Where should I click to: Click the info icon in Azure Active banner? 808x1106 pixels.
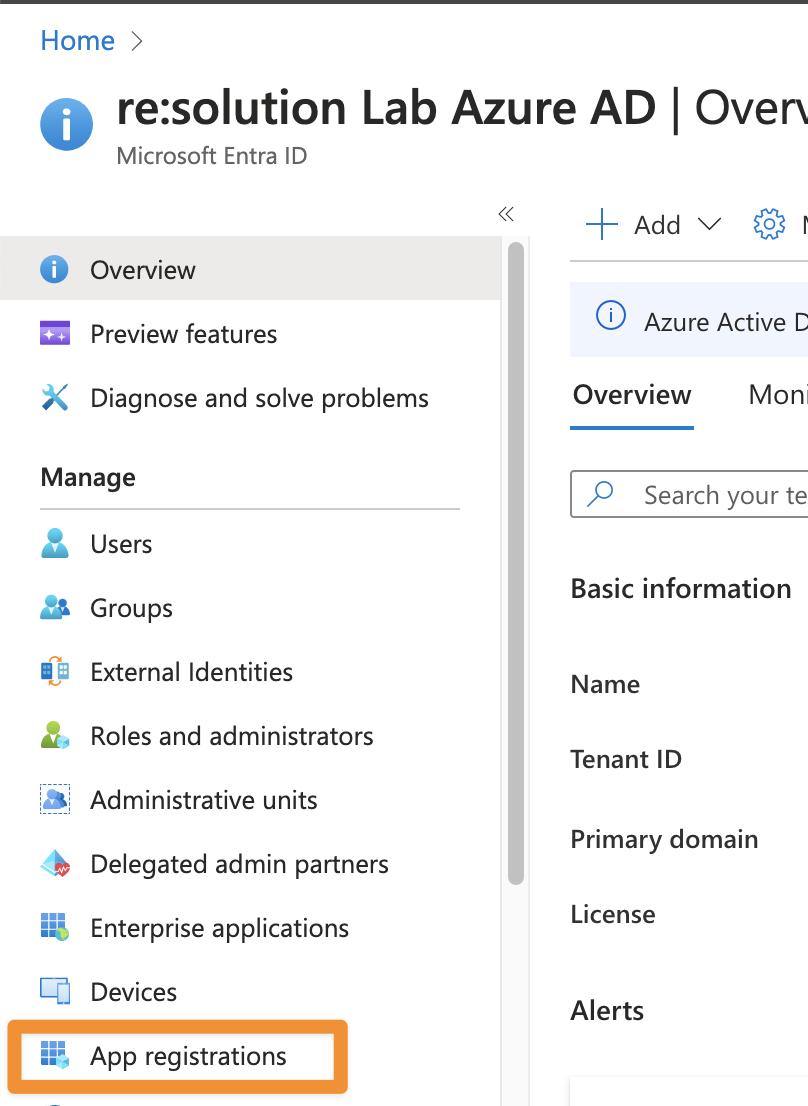point(611,315)
